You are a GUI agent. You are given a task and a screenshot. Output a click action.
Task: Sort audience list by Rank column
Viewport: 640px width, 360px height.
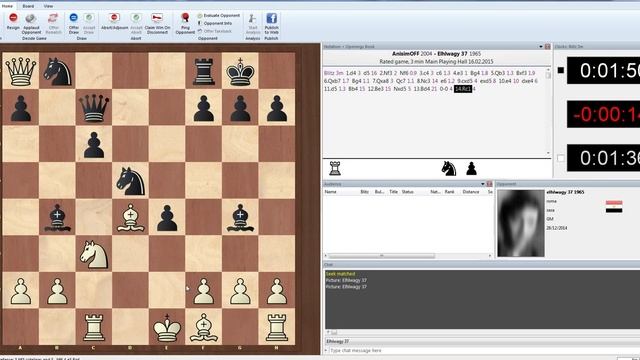click(x=449, y=192)
